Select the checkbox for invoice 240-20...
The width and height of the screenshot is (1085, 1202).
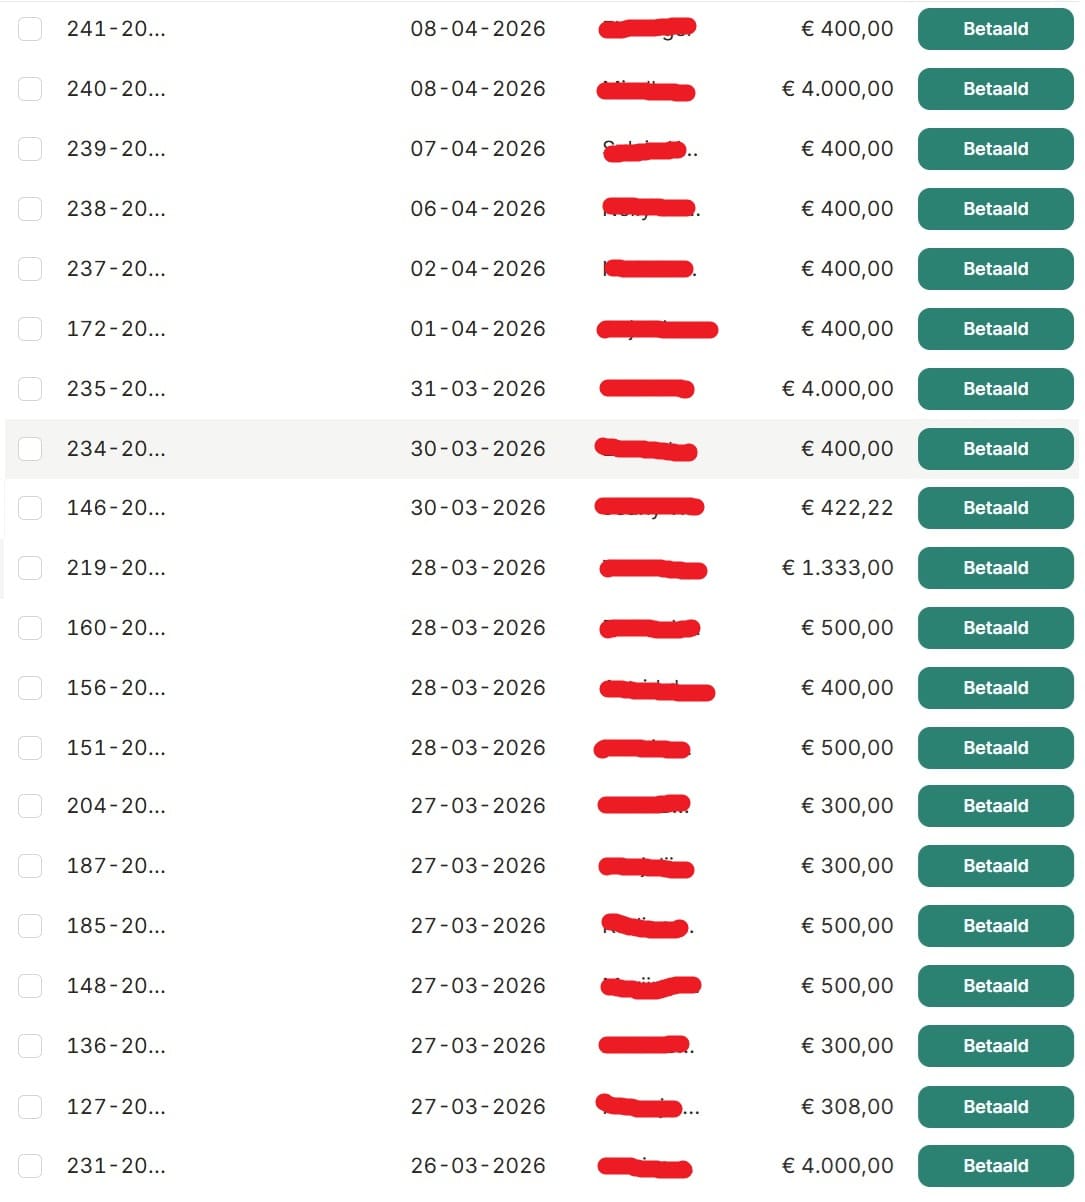pyautogui.click(x=30, y=89)
